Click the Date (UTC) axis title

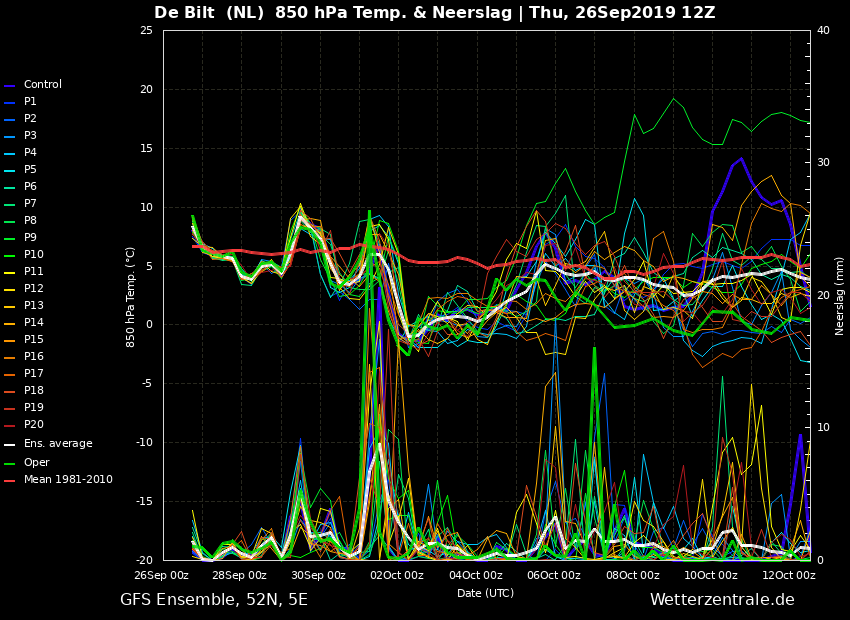485,593
